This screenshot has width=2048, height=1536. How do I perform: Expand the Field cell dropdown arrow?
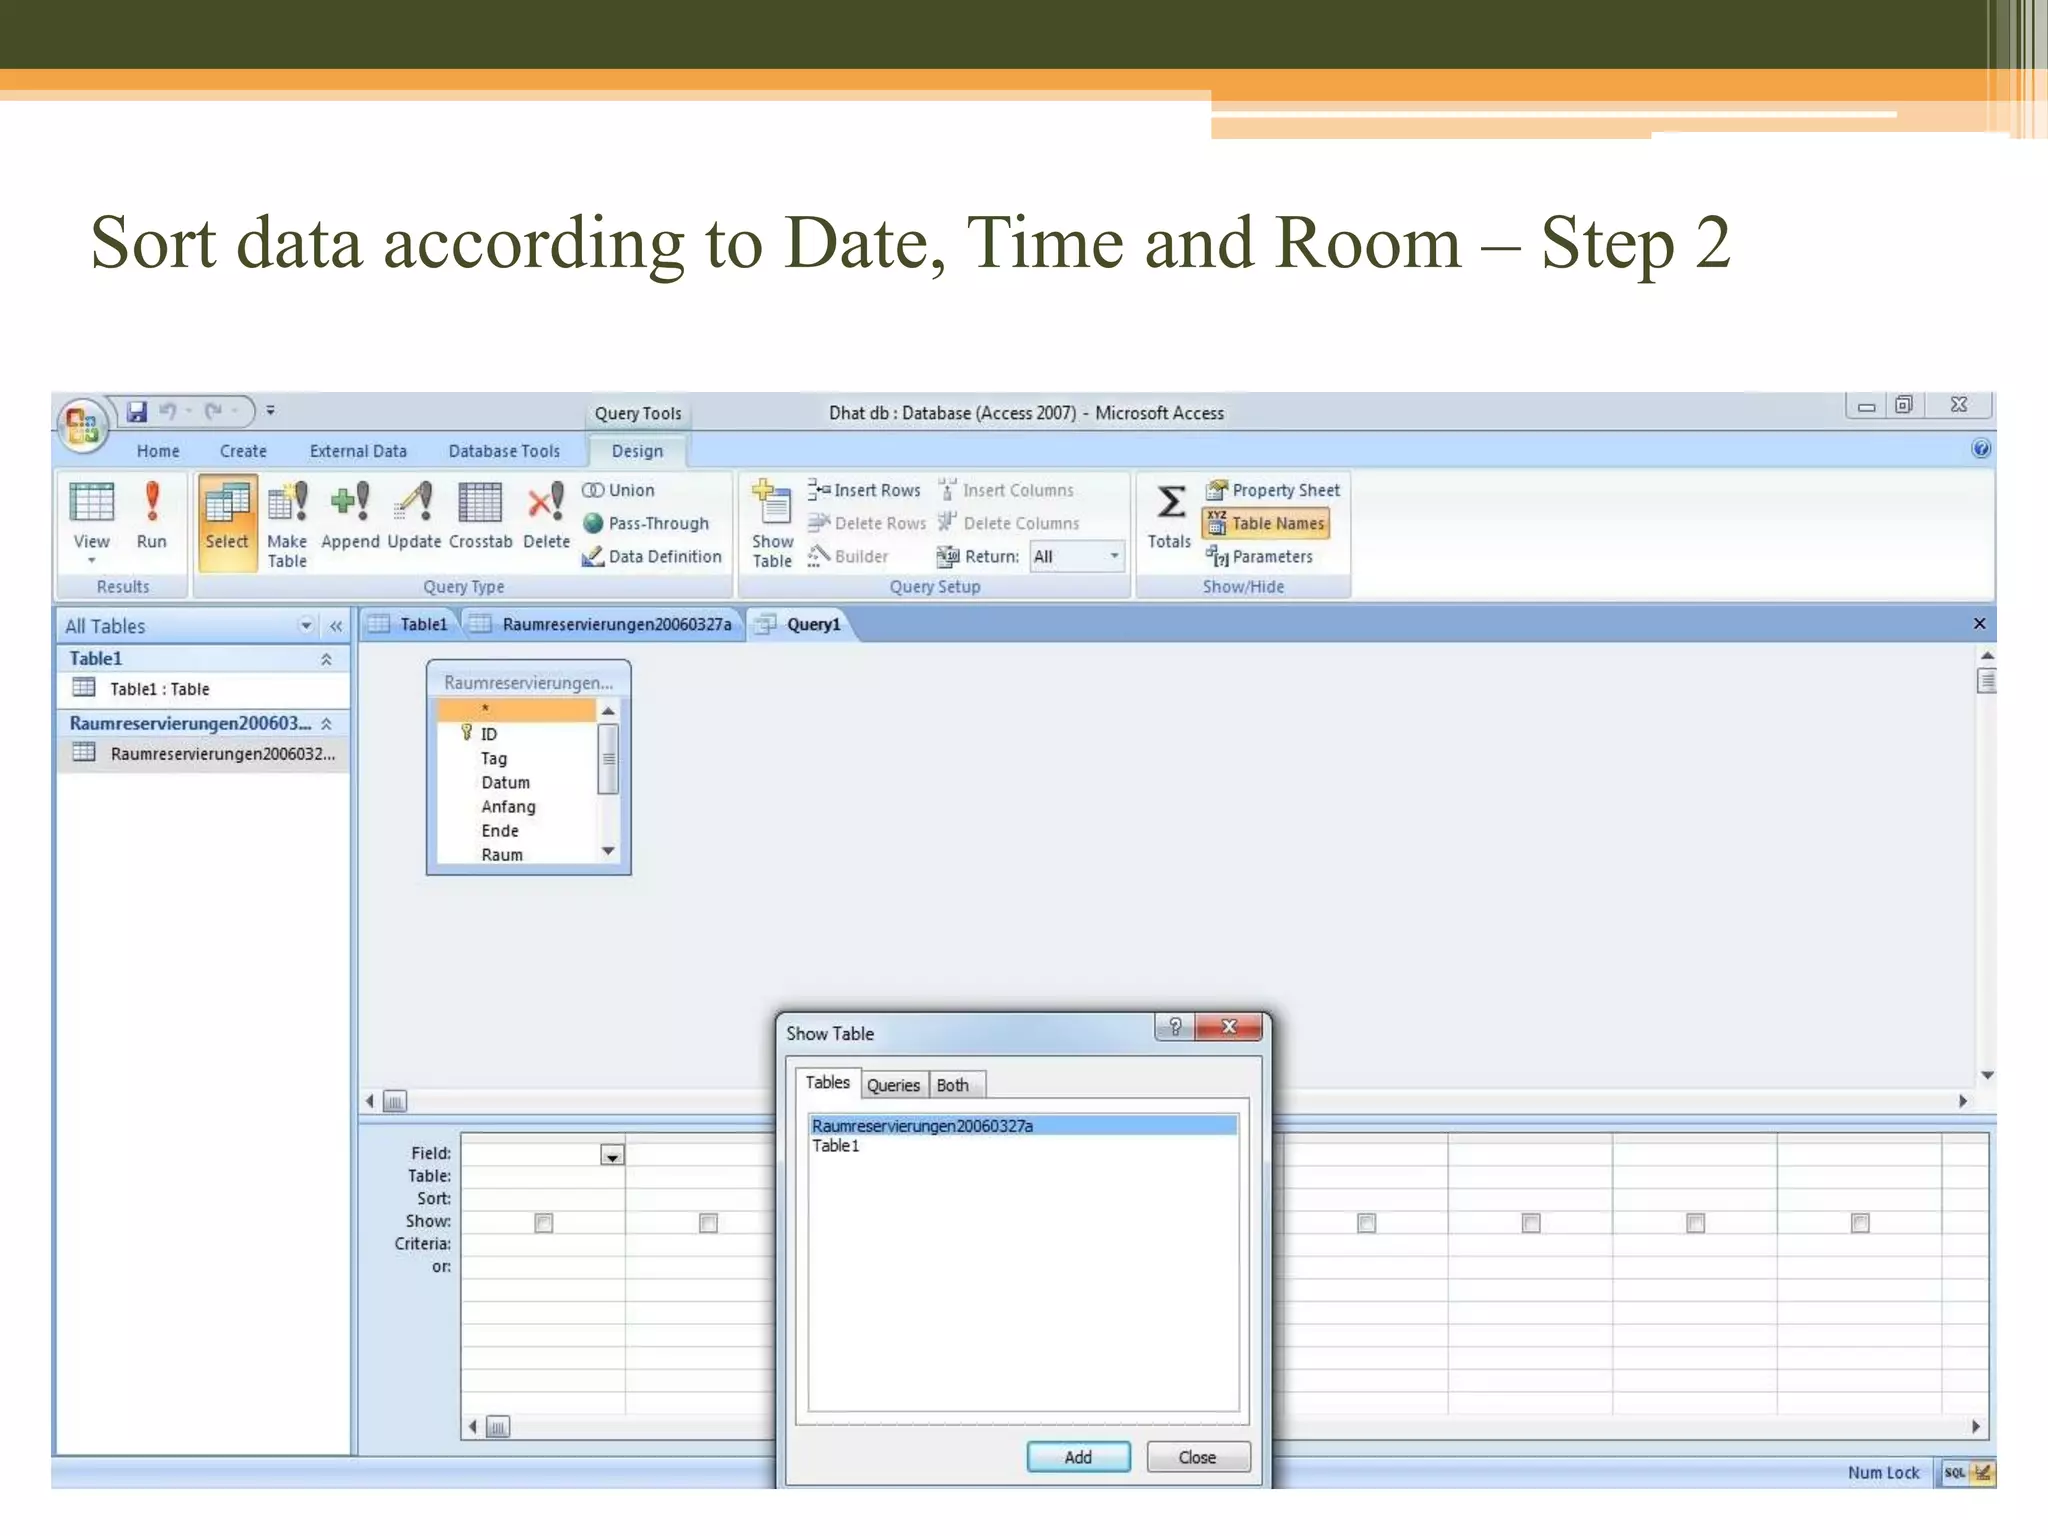tap(612, 1156)
